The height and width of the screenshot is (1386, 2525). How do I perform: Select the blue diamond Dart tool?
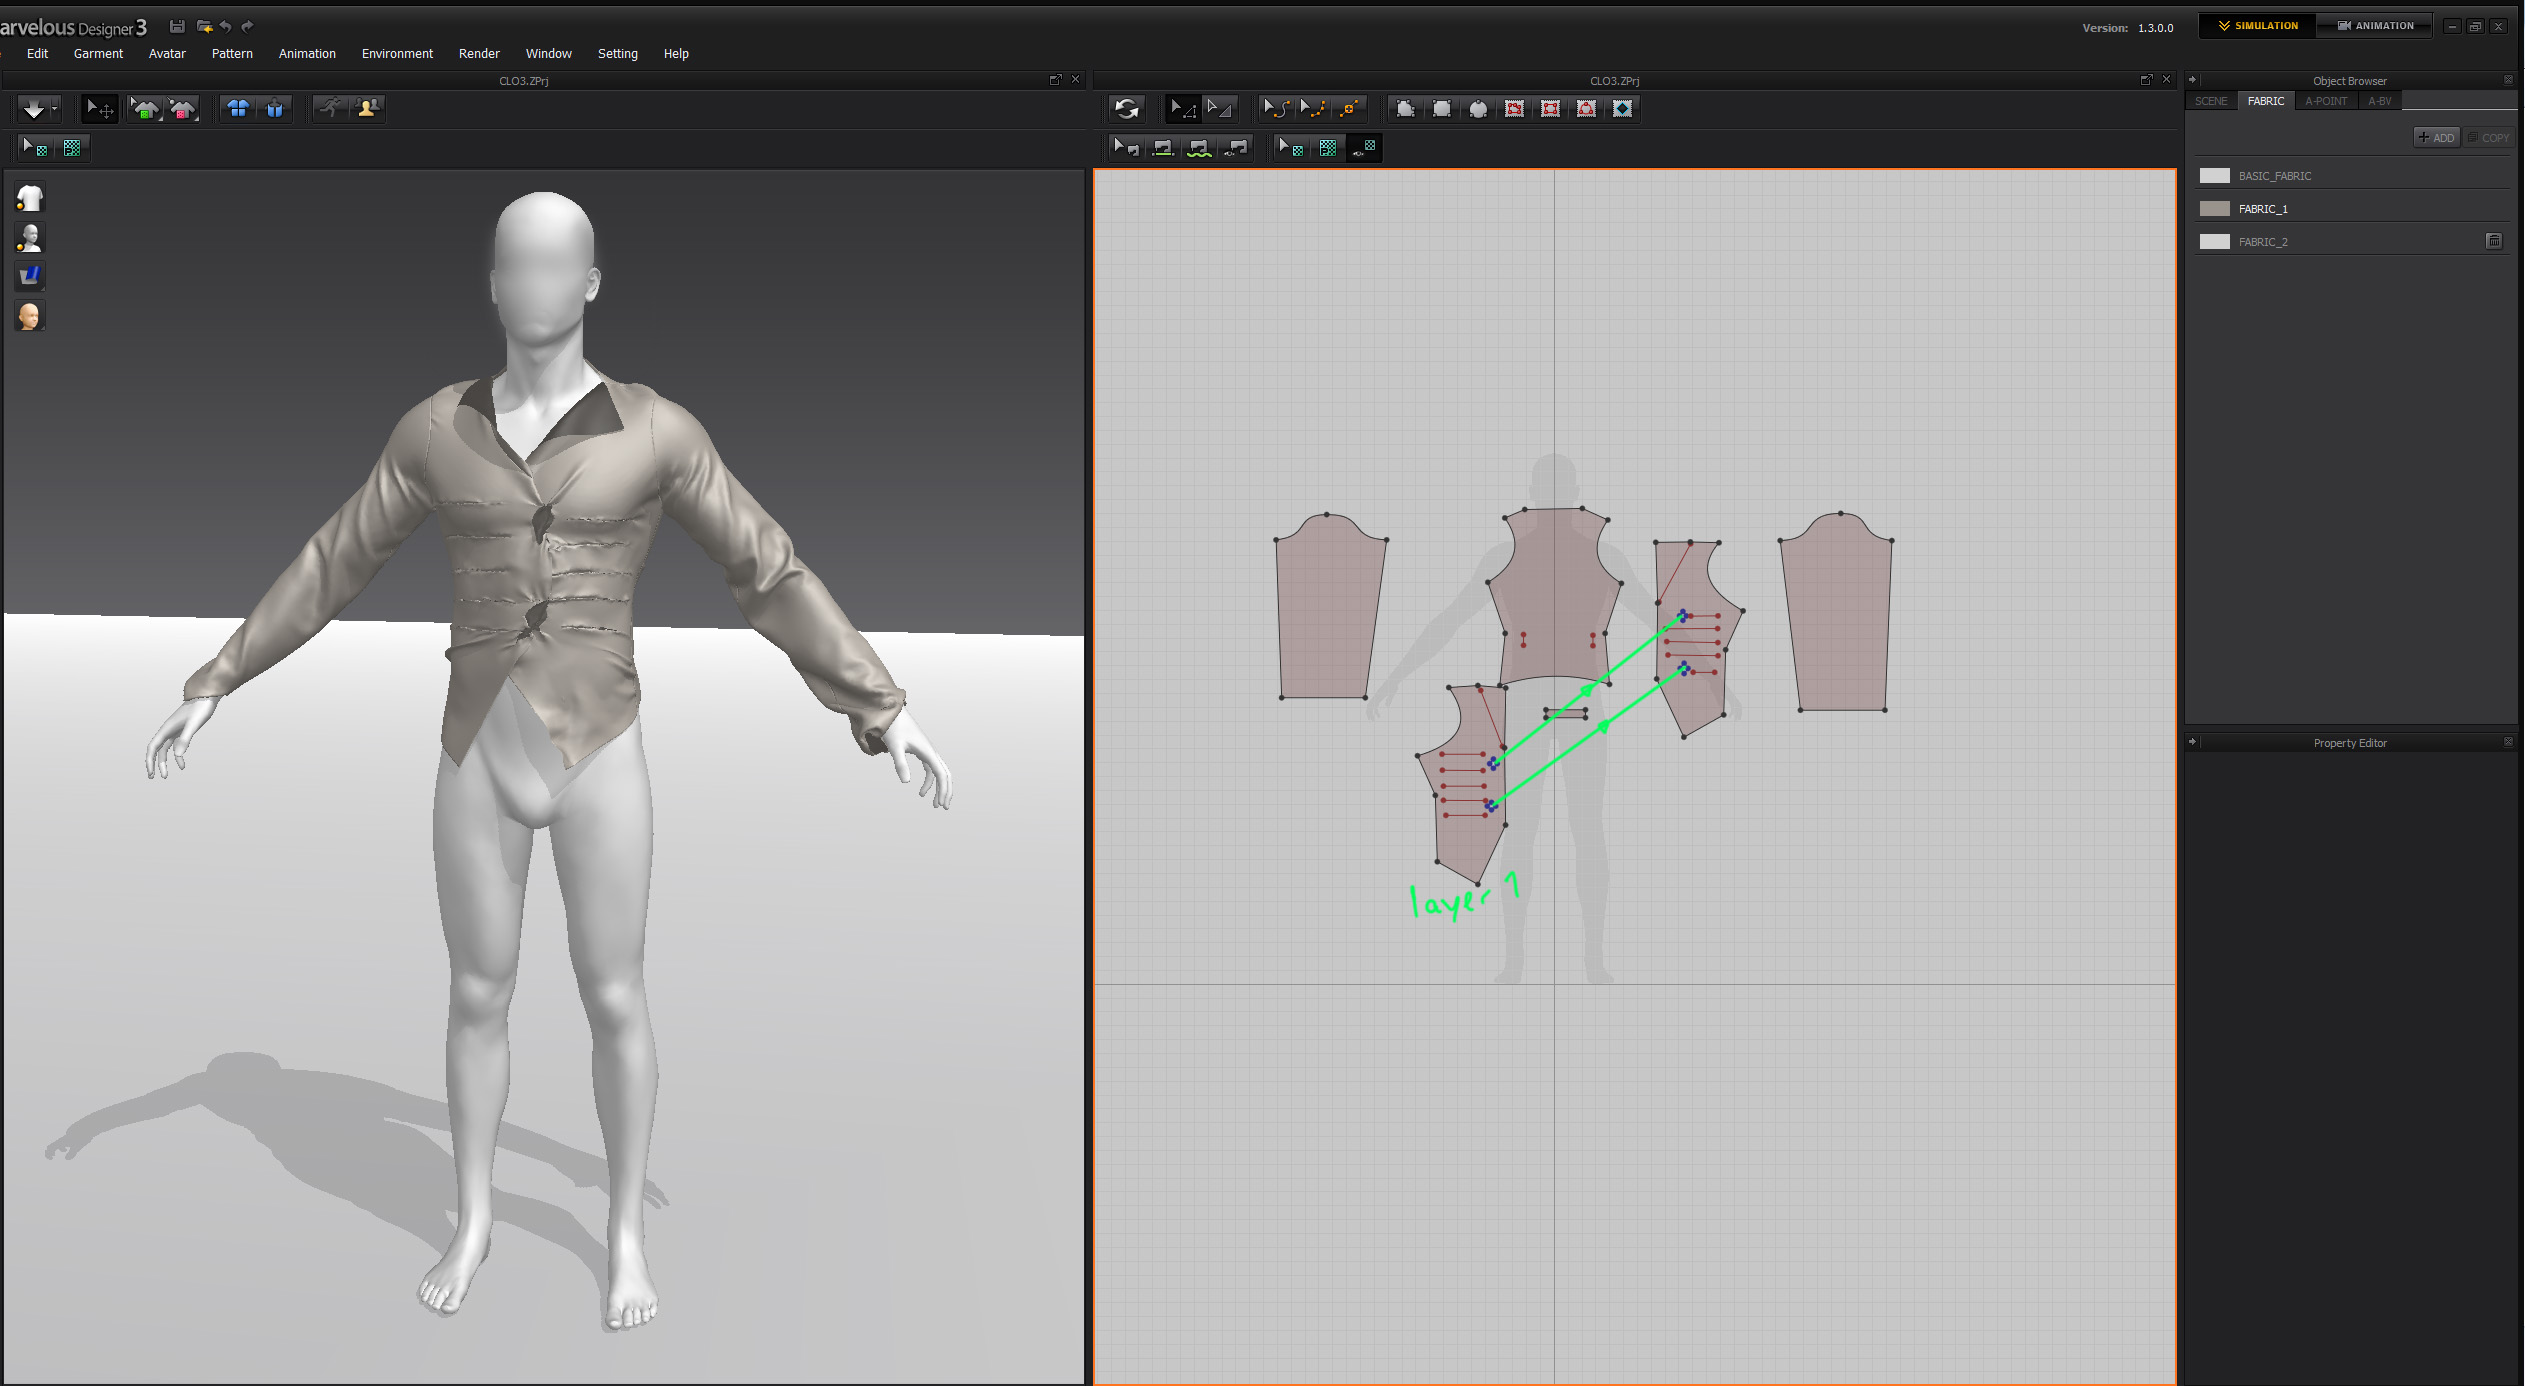pyautogui.click(x=1622, y=109)
